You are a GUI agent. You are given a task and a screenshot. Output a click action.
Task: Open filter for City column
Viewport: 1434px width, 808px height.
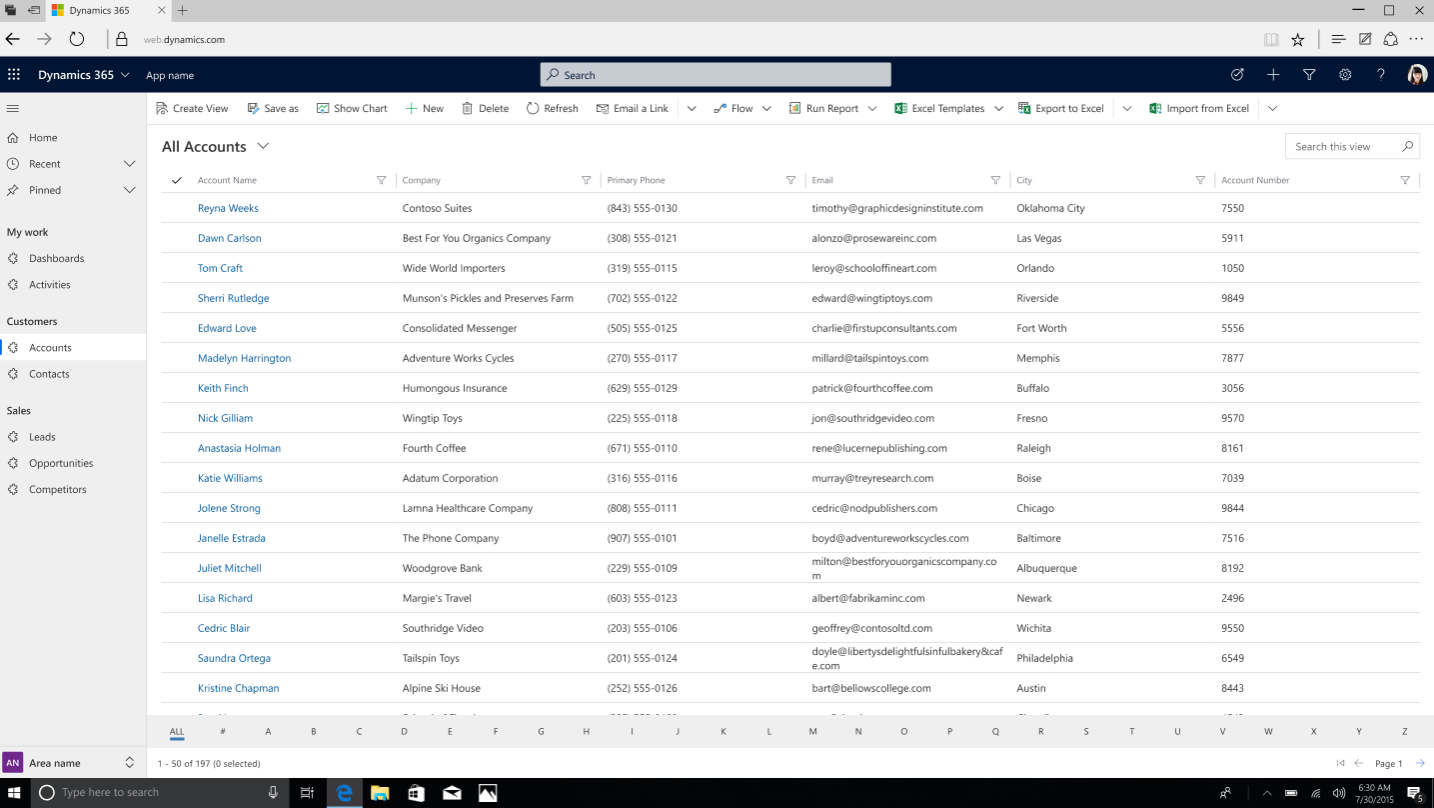(1200, 180)
